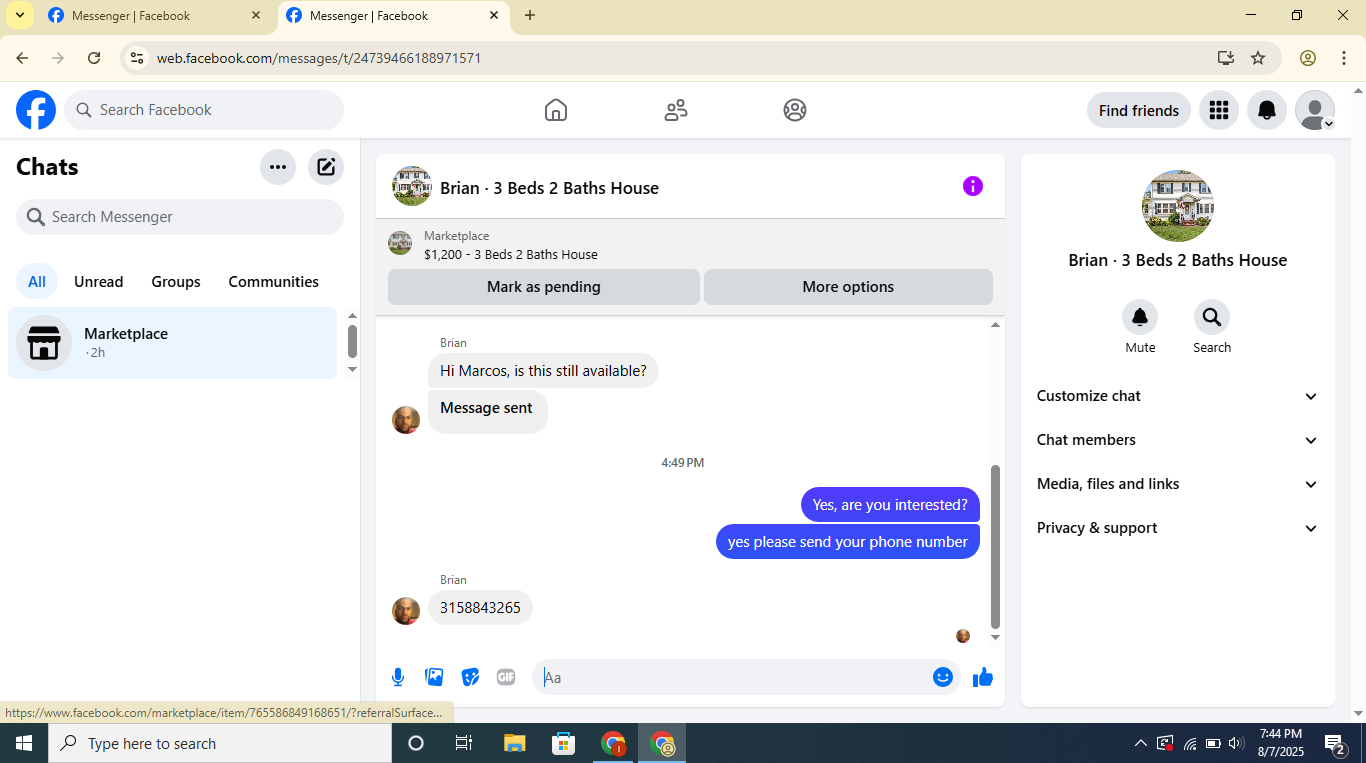Open the tab search dropdown arrow
Image resolution: width=1366 pixels, height=763 pixels.
click(19, 15)
